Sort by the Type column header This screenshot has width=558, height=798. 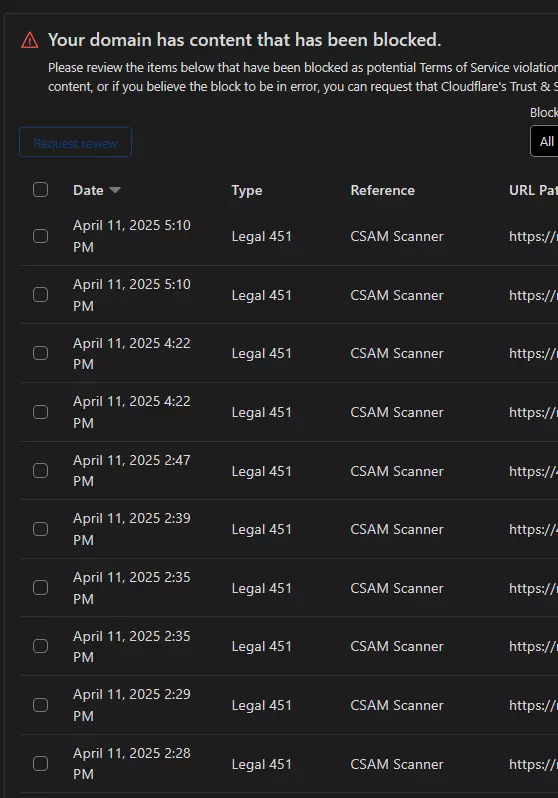247,190
